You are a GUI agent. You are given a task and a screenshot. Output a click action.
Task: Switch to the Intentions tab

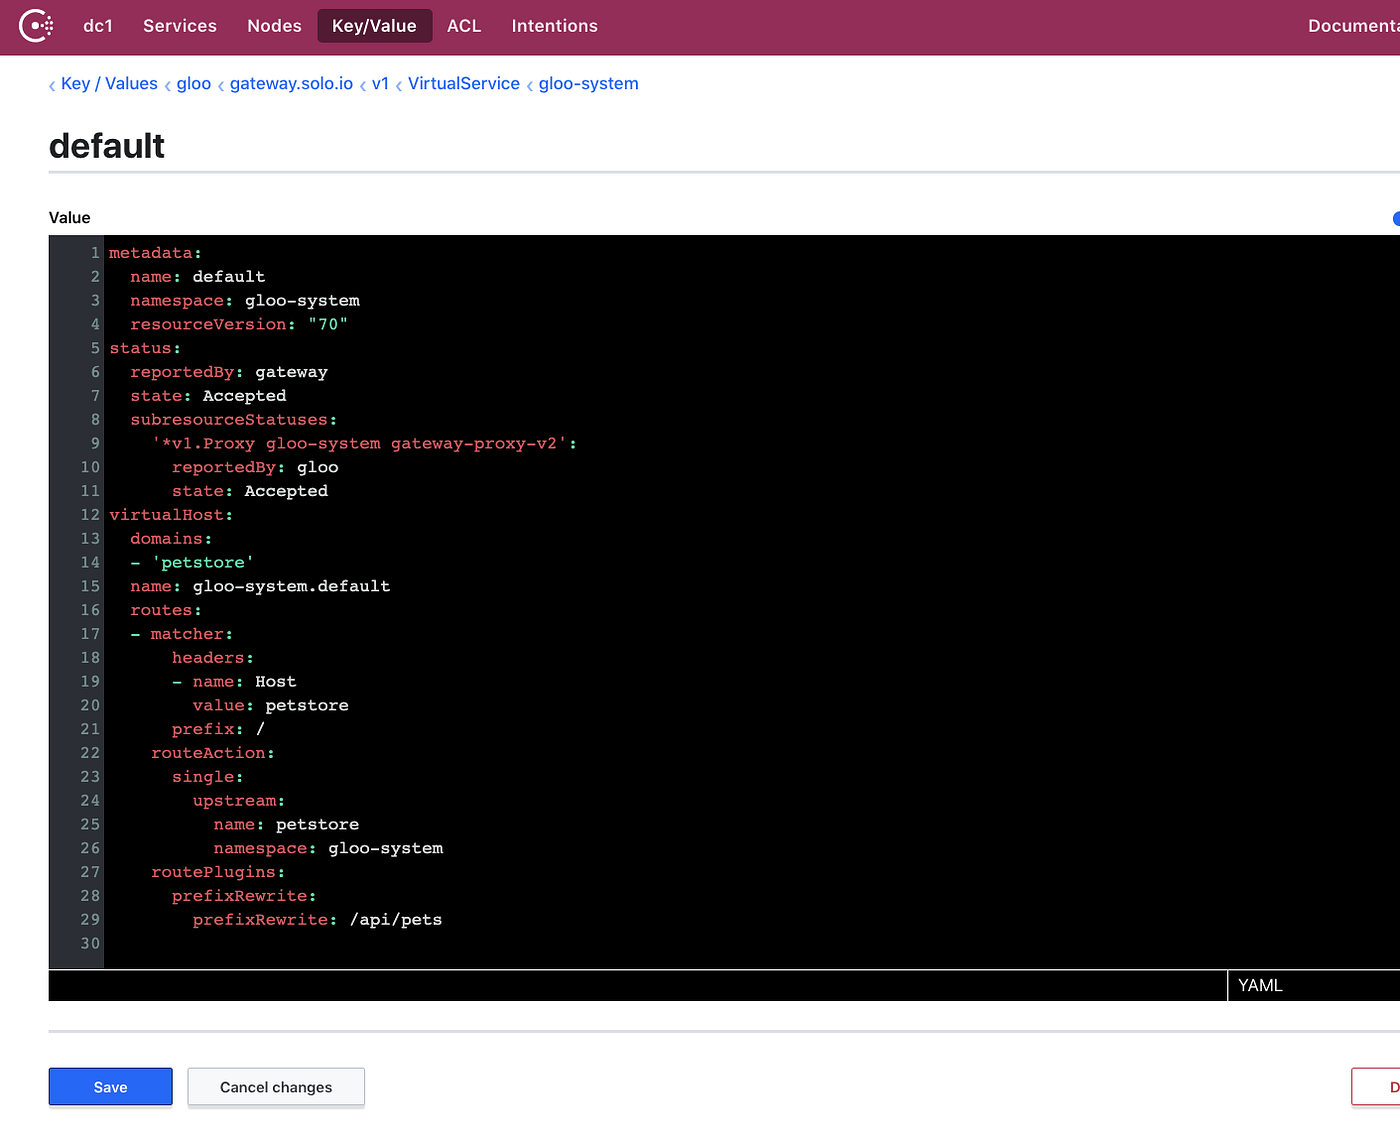coord(554,26)
